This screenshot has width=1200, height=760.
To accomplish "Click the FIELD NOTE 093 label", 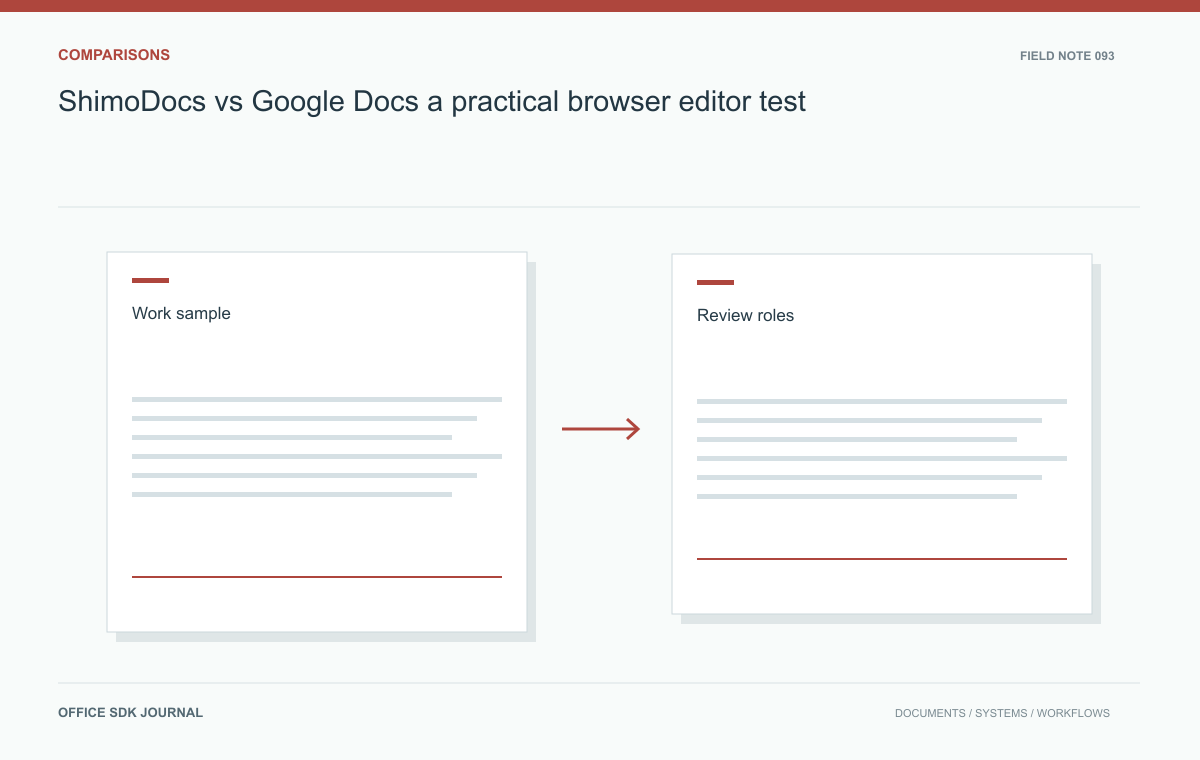I will [x=1067, y=56].
